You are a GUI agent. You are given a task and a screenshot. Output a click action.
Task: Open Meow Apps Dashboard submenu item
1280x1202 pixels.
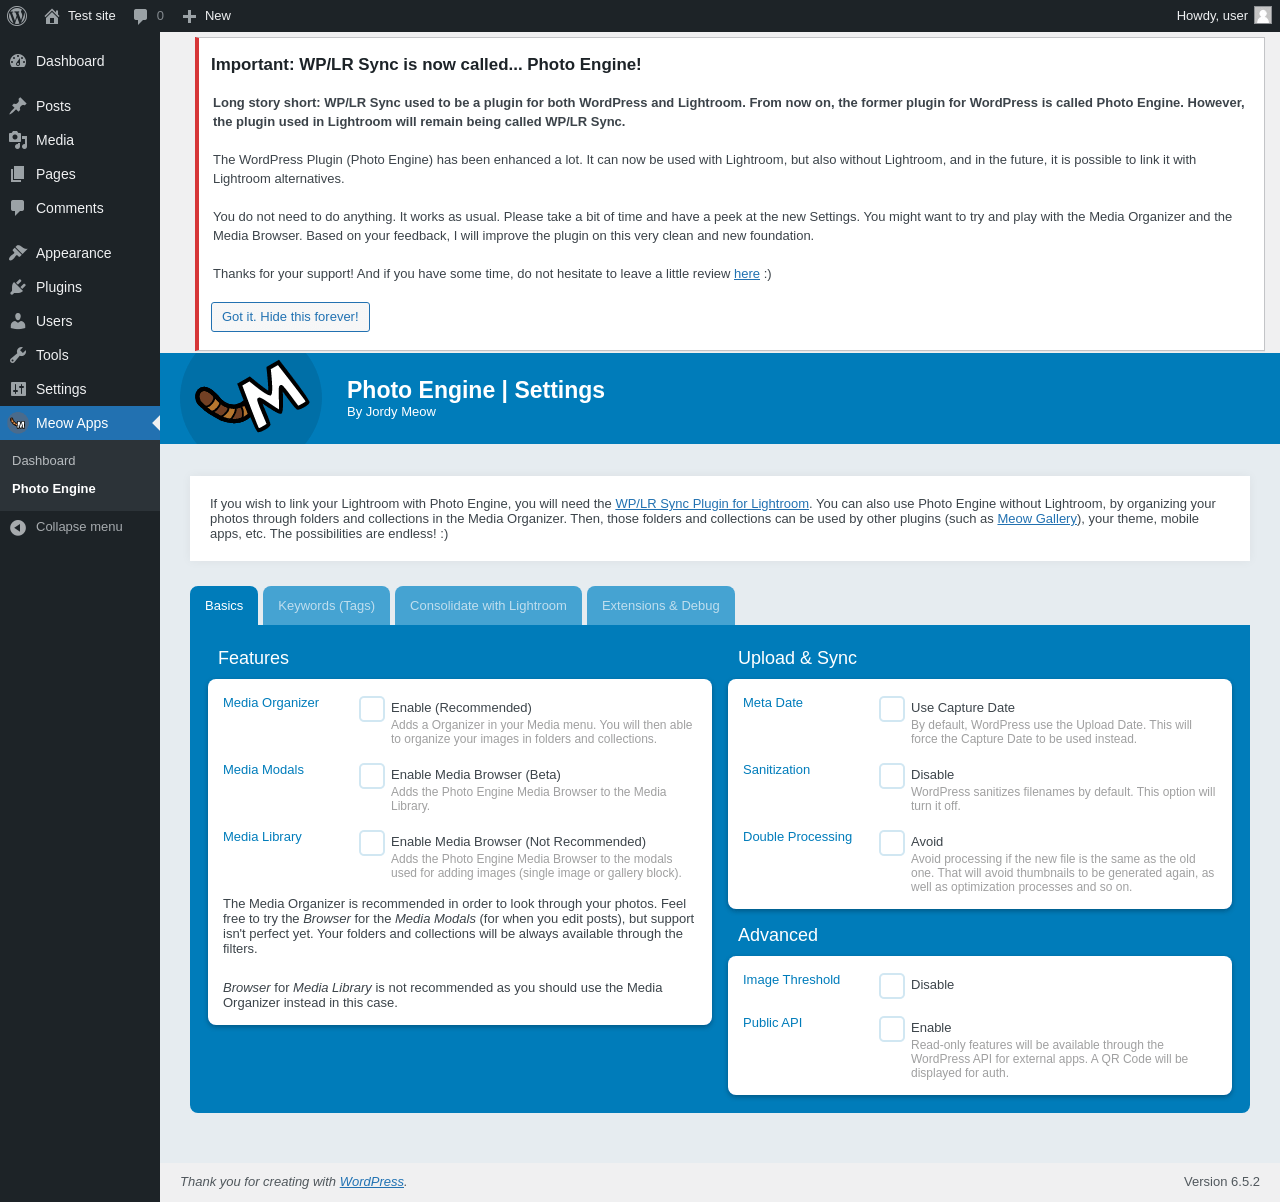point(44,461)
